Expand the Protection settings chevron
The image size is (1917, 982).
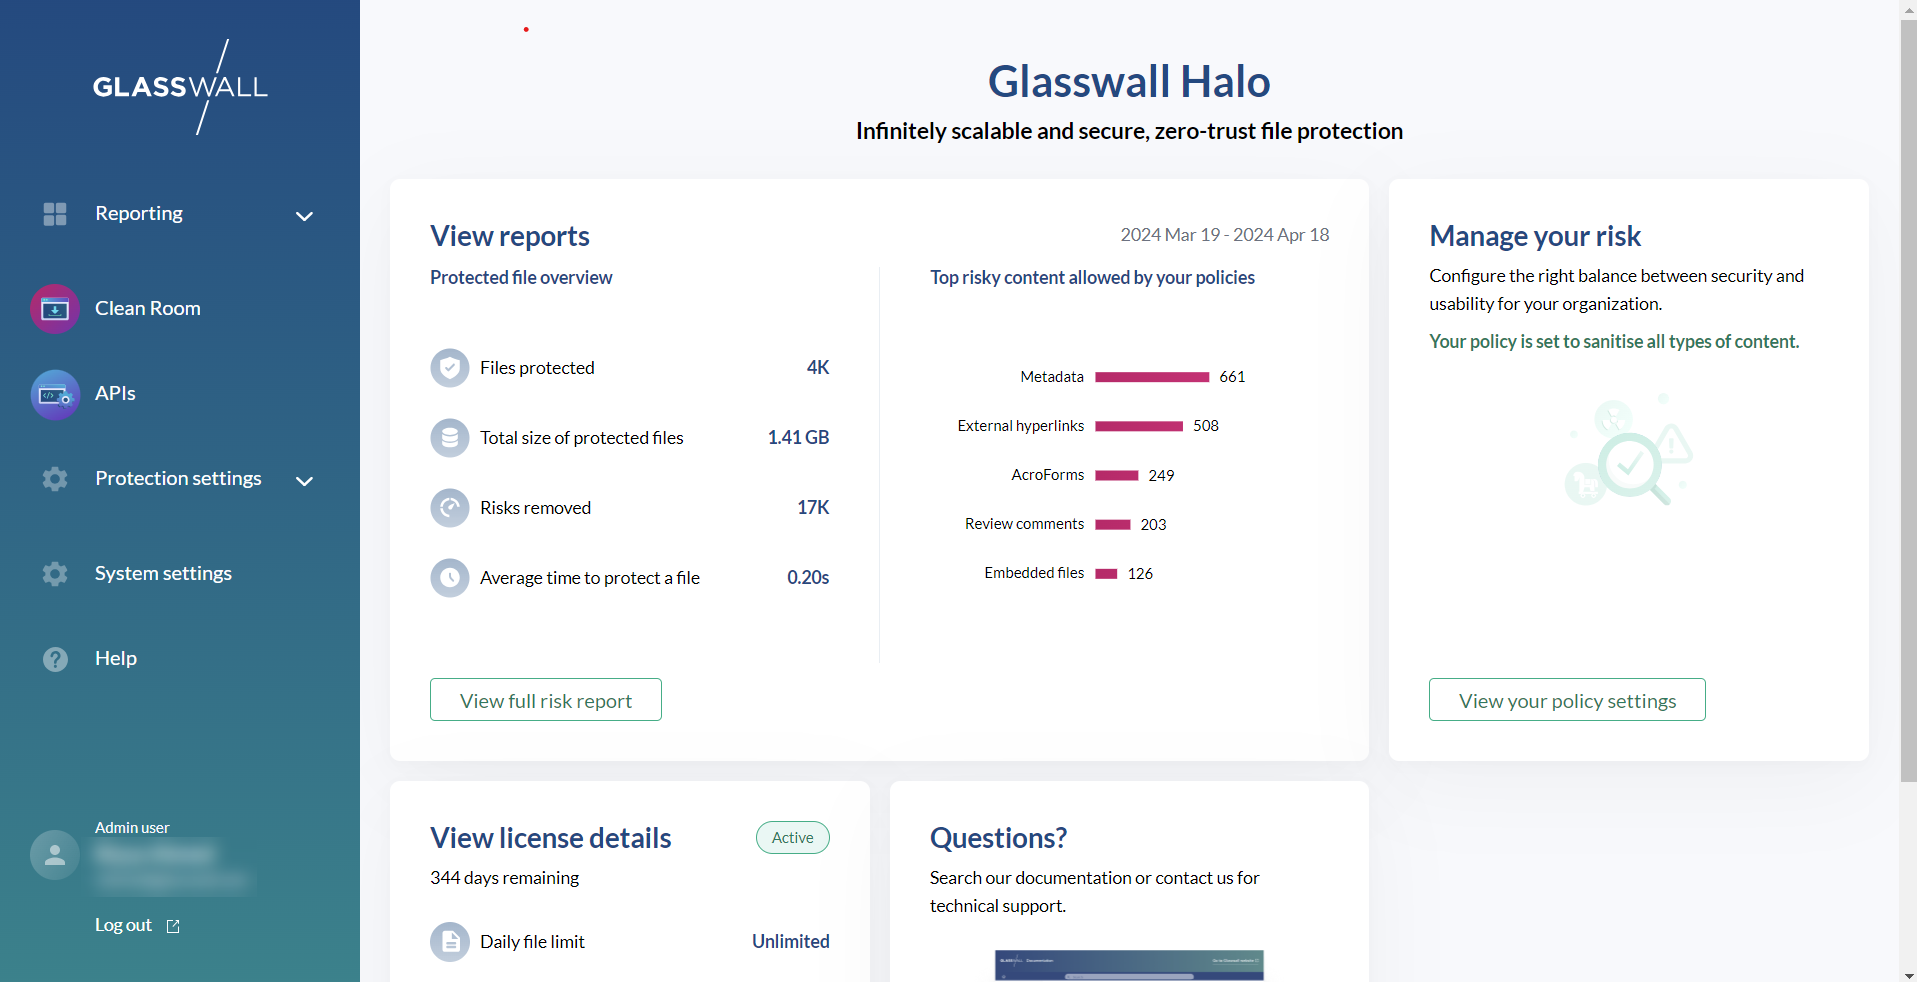point(305,481)
